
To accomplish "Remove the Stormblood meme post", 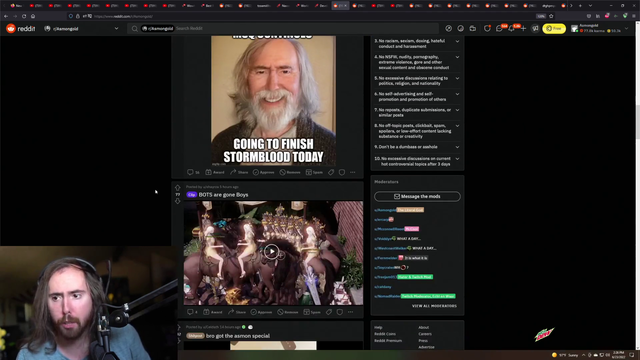I will pyautogui.click(x=290, y=172).
